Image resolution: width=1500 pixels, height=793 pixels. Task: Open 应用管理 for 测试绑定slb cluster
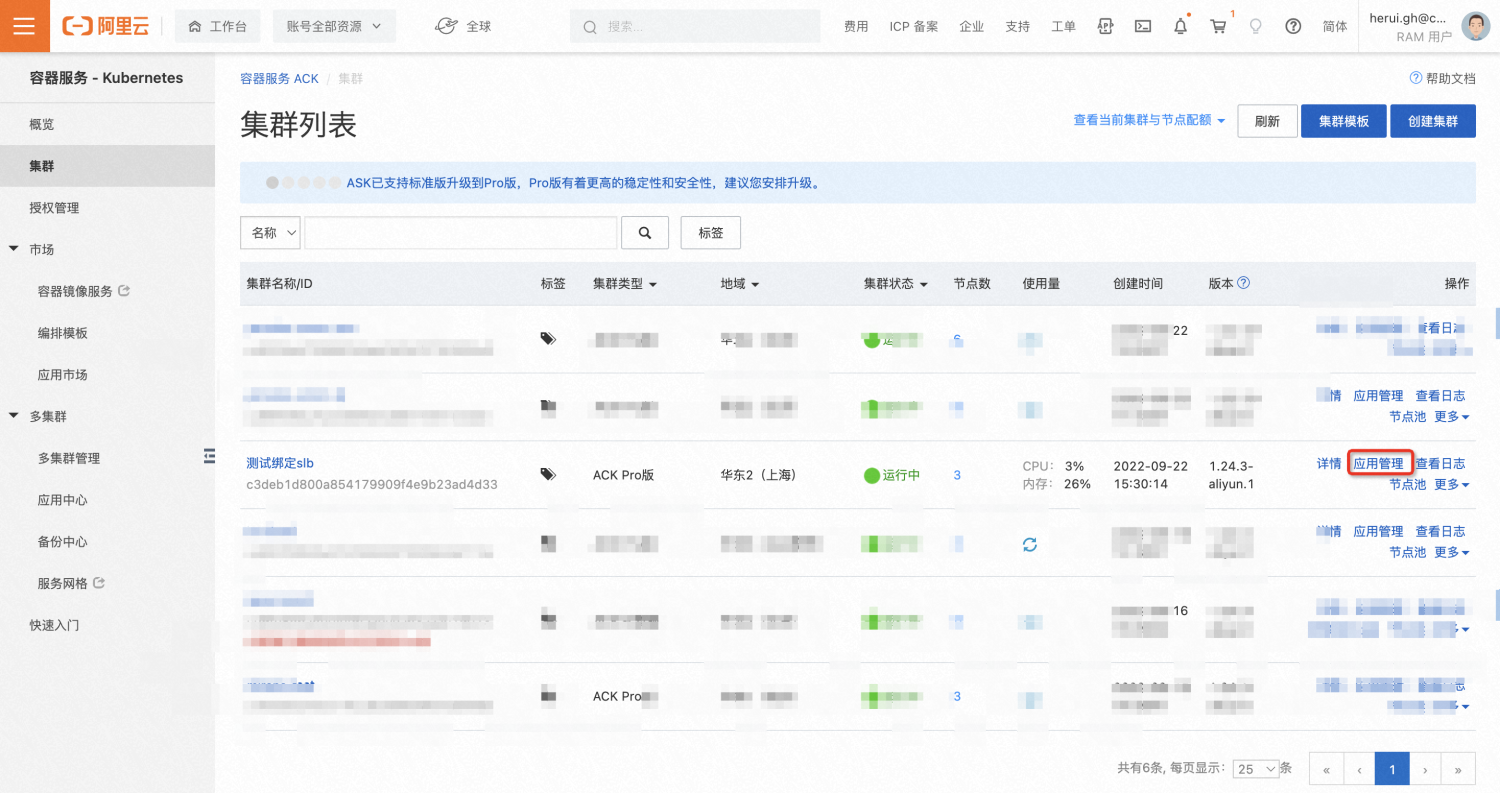point(1379,463)
